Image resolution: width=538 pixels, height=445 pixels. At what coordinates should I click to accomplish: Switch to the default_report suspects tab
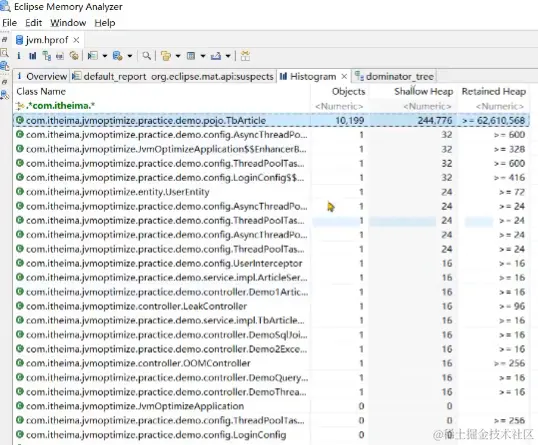pyautogui.click(x=173, y=76)
